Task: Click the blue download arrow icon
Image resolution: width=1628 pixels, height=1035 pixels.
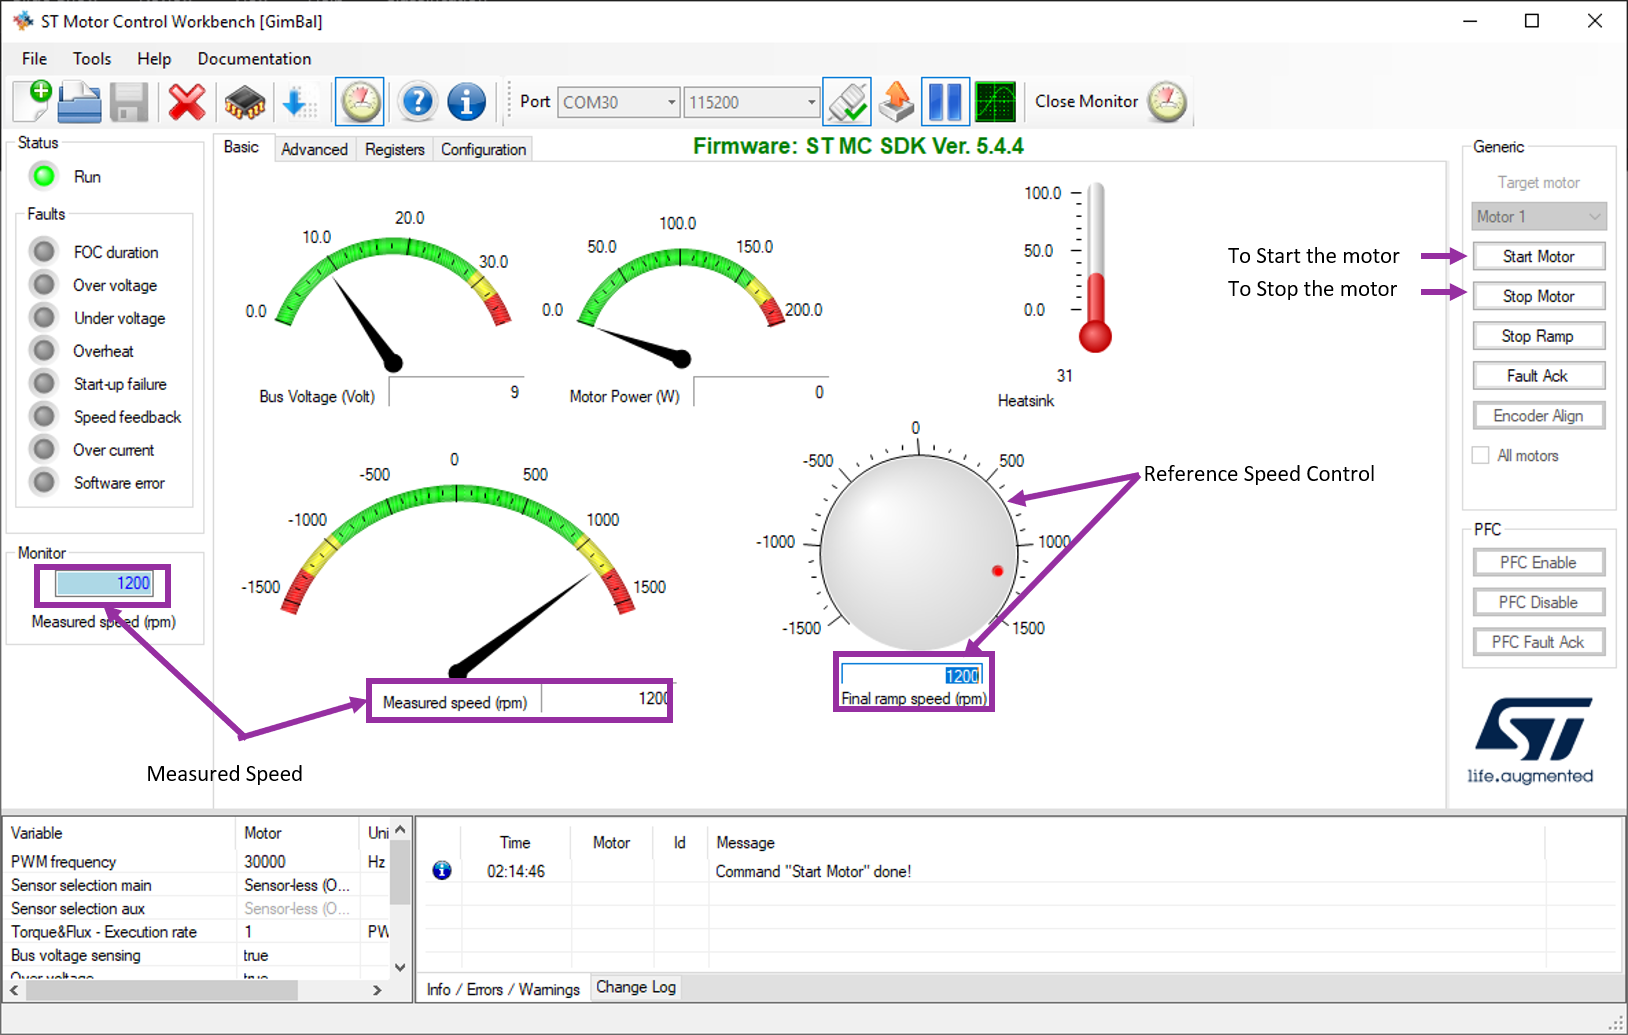Action: click(x=298, y=102)
